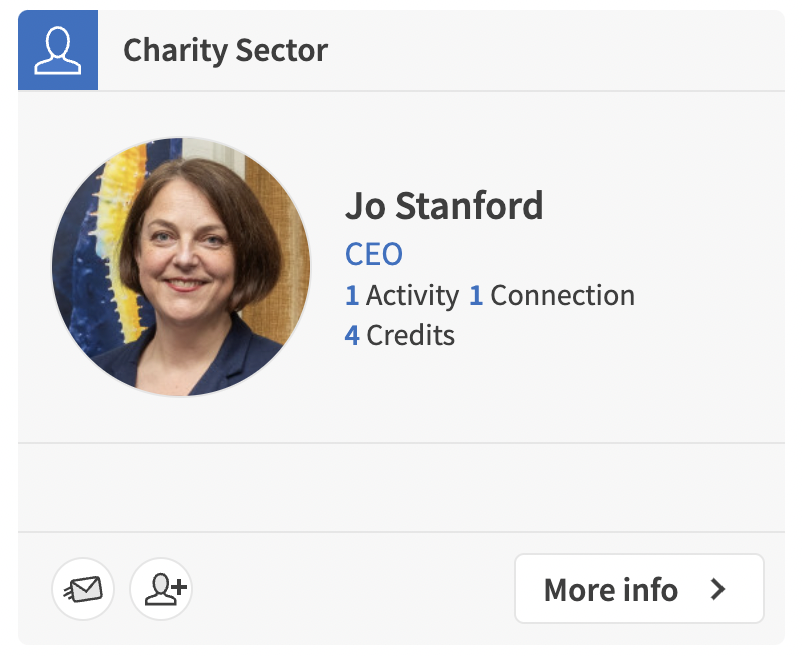This screenshot has height=656, width=802.
Task: Open Jo Stanford's circular profile photo
Action: (181, 266)
